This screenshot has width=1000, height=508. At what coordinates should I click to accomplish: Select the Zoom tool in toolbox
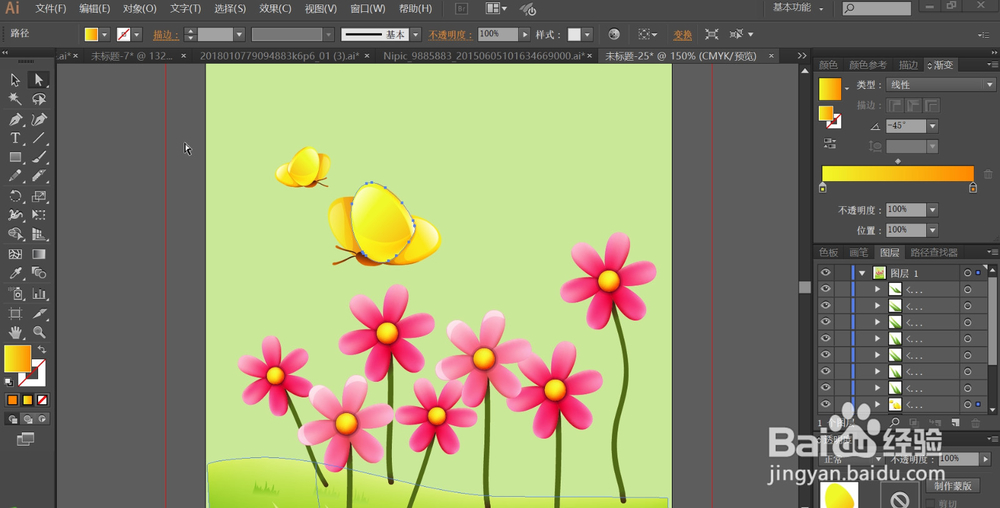[39, 331]
